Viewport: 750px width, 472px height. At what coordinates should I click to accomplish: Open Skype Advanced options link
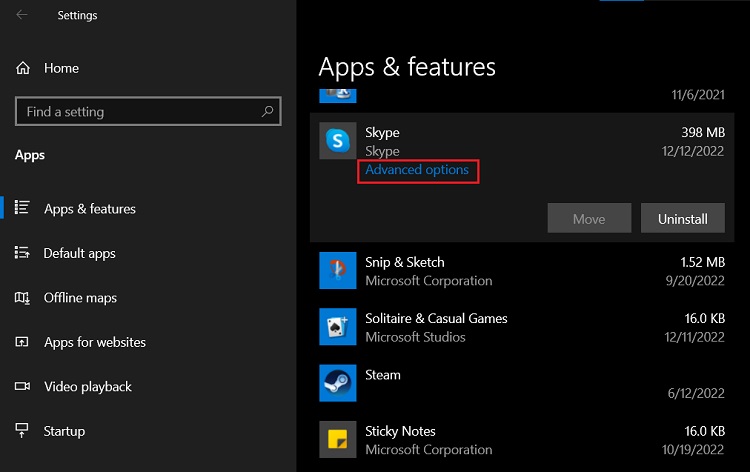coord(417,170)
